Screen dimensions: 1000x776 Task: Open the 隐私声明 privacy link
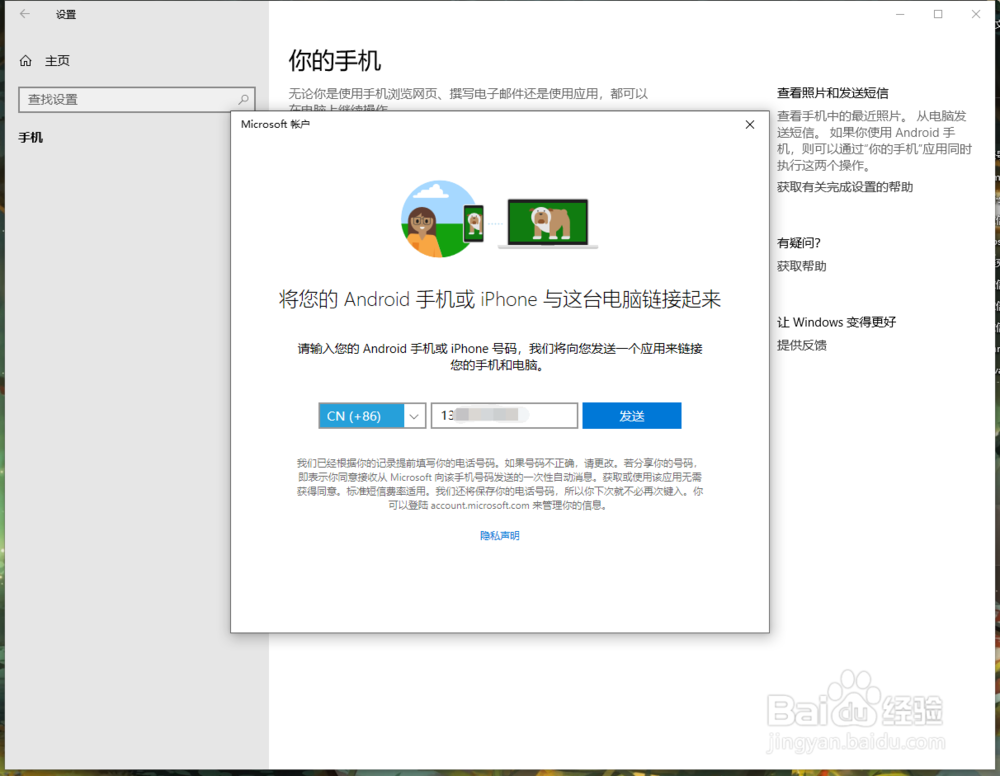coord(499,536)
